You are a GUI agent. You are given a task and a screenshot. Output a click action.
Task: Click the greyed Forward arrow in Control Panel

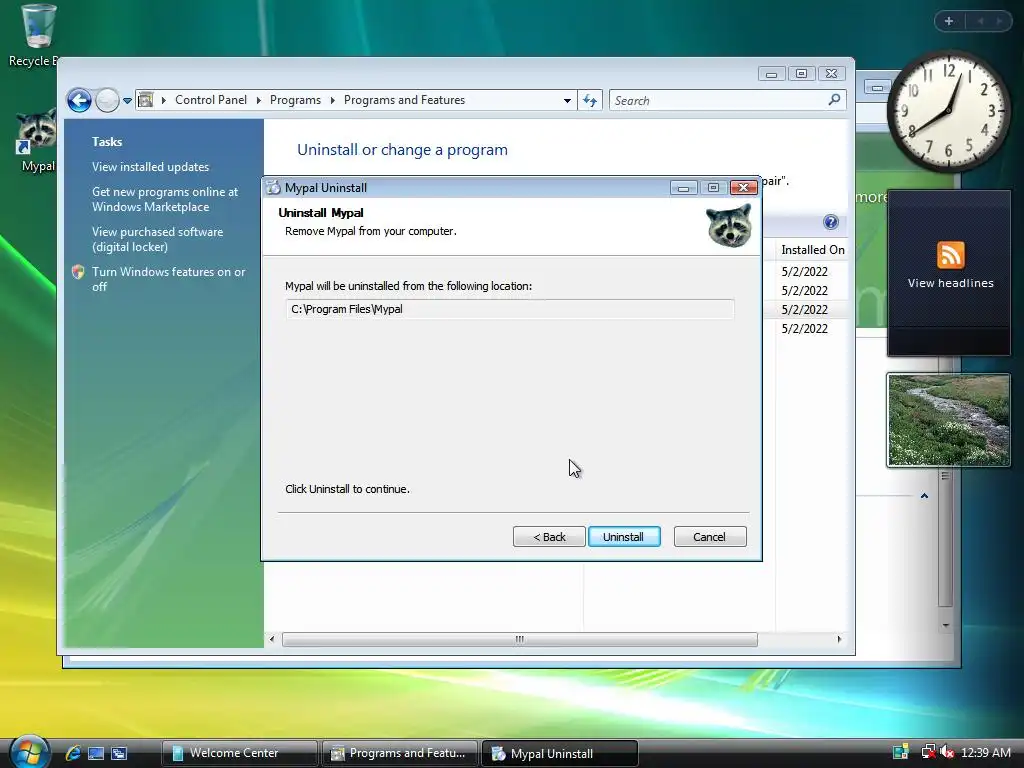[107, 101]
